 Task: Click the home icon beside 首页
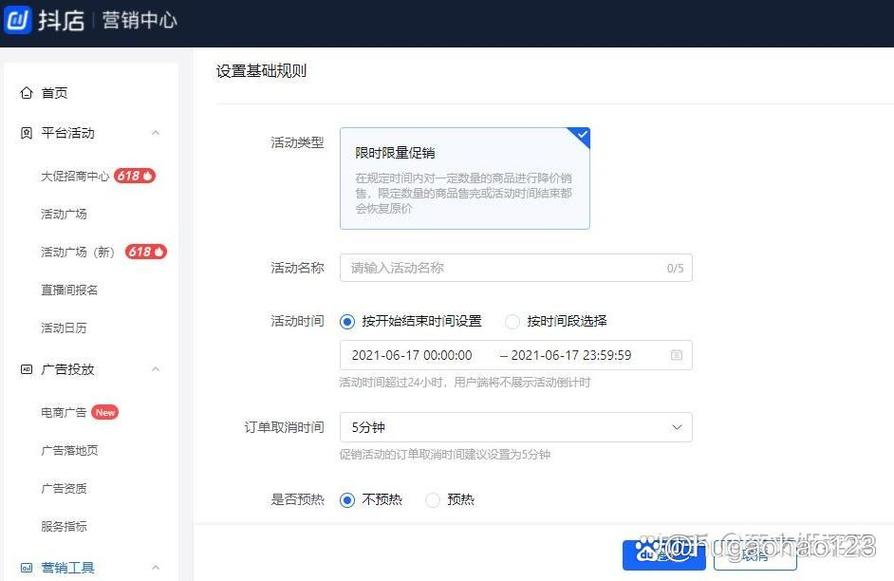pos(26,93)
